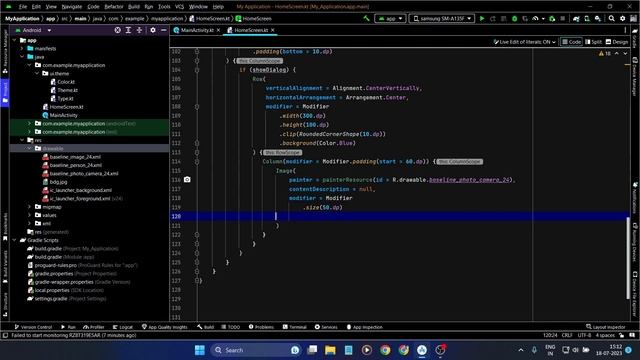This screenshot has width=640, height=360.
Task: Click Apply Changes and Restart Activity icon
Action: (493, 18)
